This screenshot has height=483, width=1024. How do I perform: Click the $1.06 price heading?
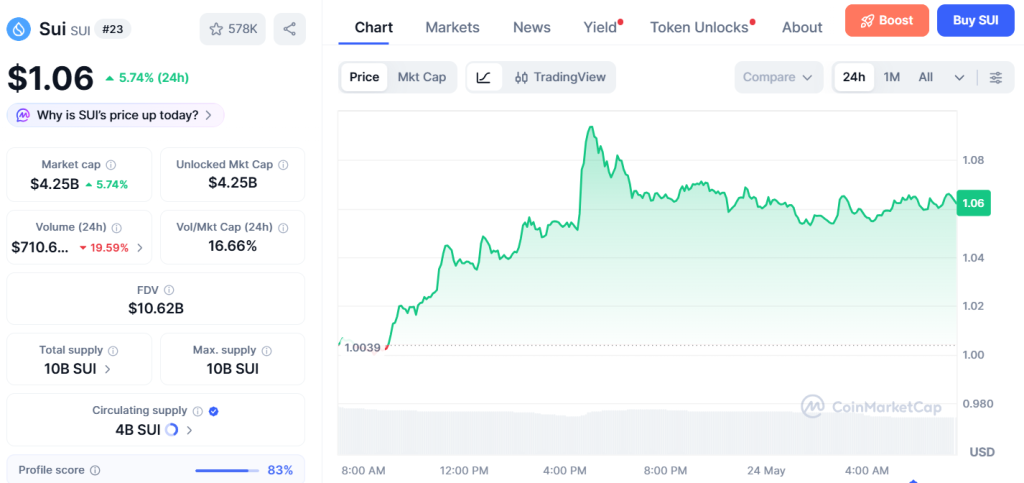pyautogui.click(x=50, y=78)
